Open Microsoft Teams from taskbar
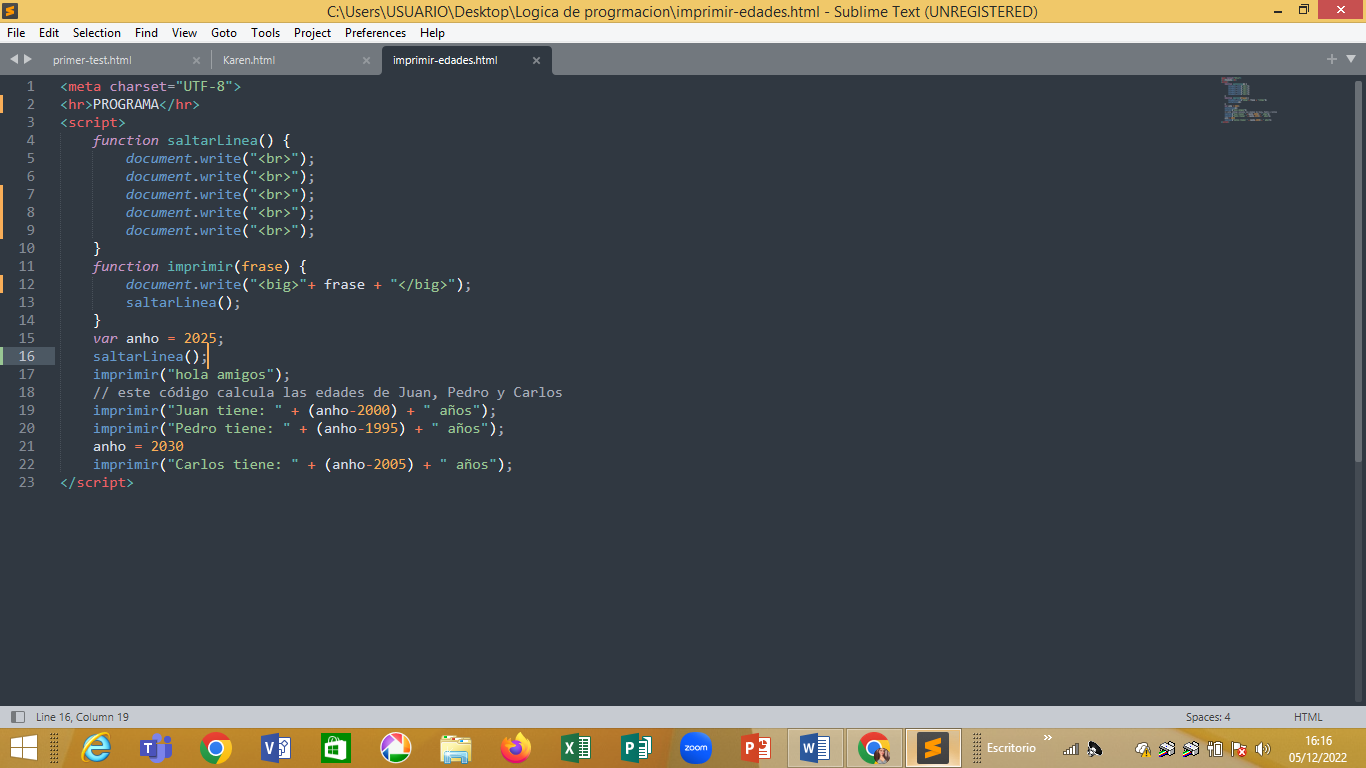Image resolution: width=1366 pixels, height=768 pixels. [156, 748]
